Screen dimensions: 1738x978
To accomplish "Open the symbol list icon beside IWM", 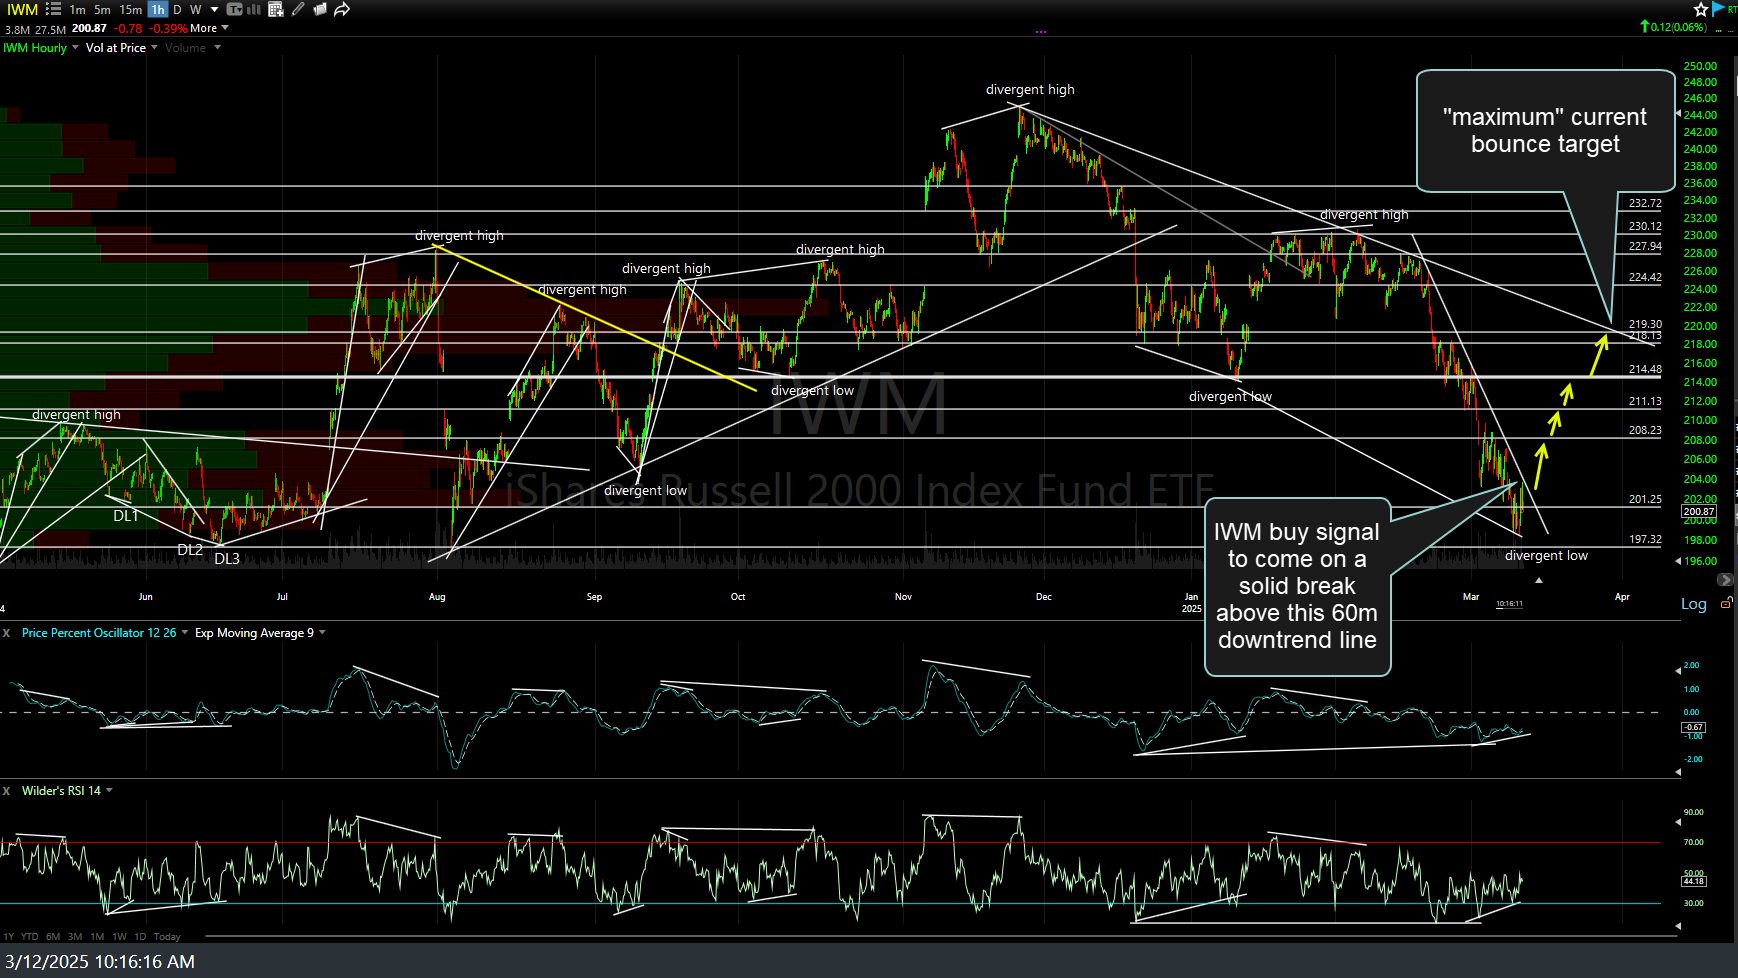I will click(53, 9).
